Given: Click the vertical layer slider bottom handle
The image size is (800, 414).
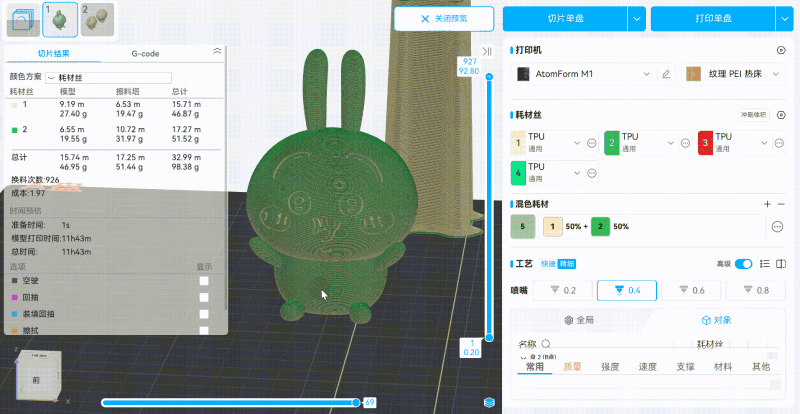Looking at the screenshot, I should 489,337.
